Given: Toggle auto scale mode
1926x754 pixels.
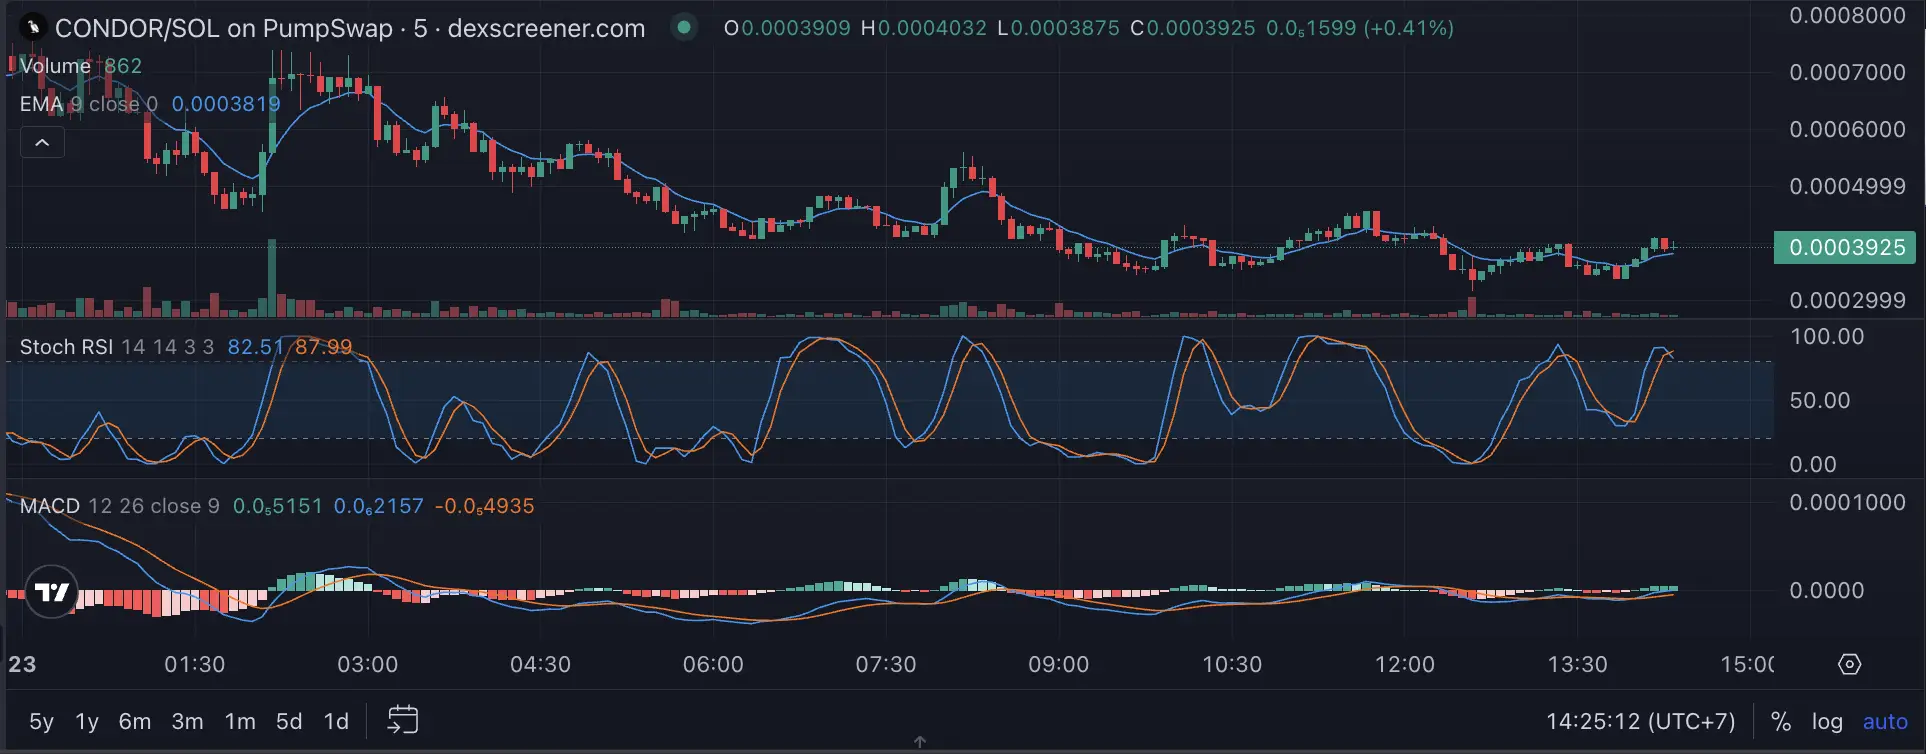Looking at the screenshot, I should pos(1885,721).
